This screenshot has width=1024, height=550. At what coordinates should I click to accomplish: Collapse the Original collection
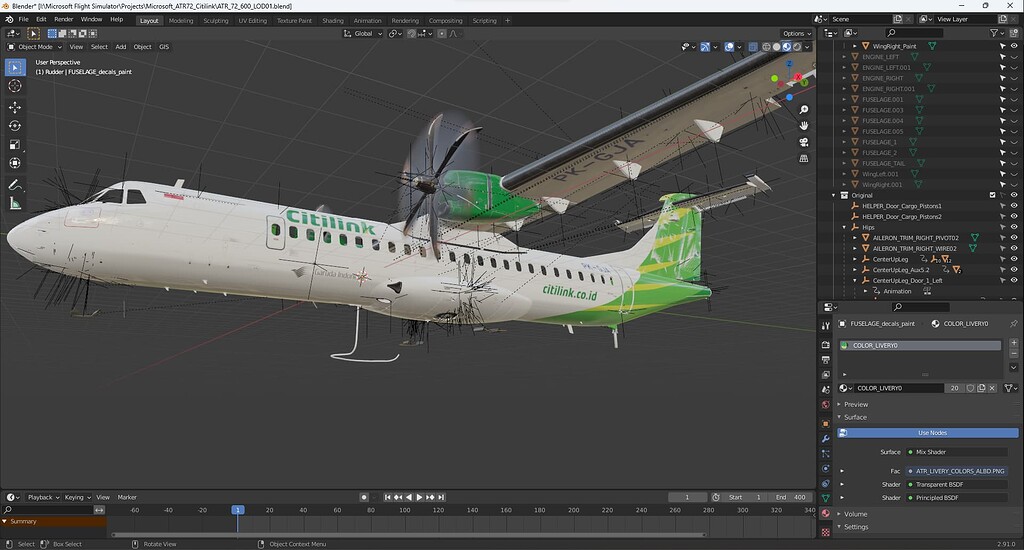click(x=833, y=195)
